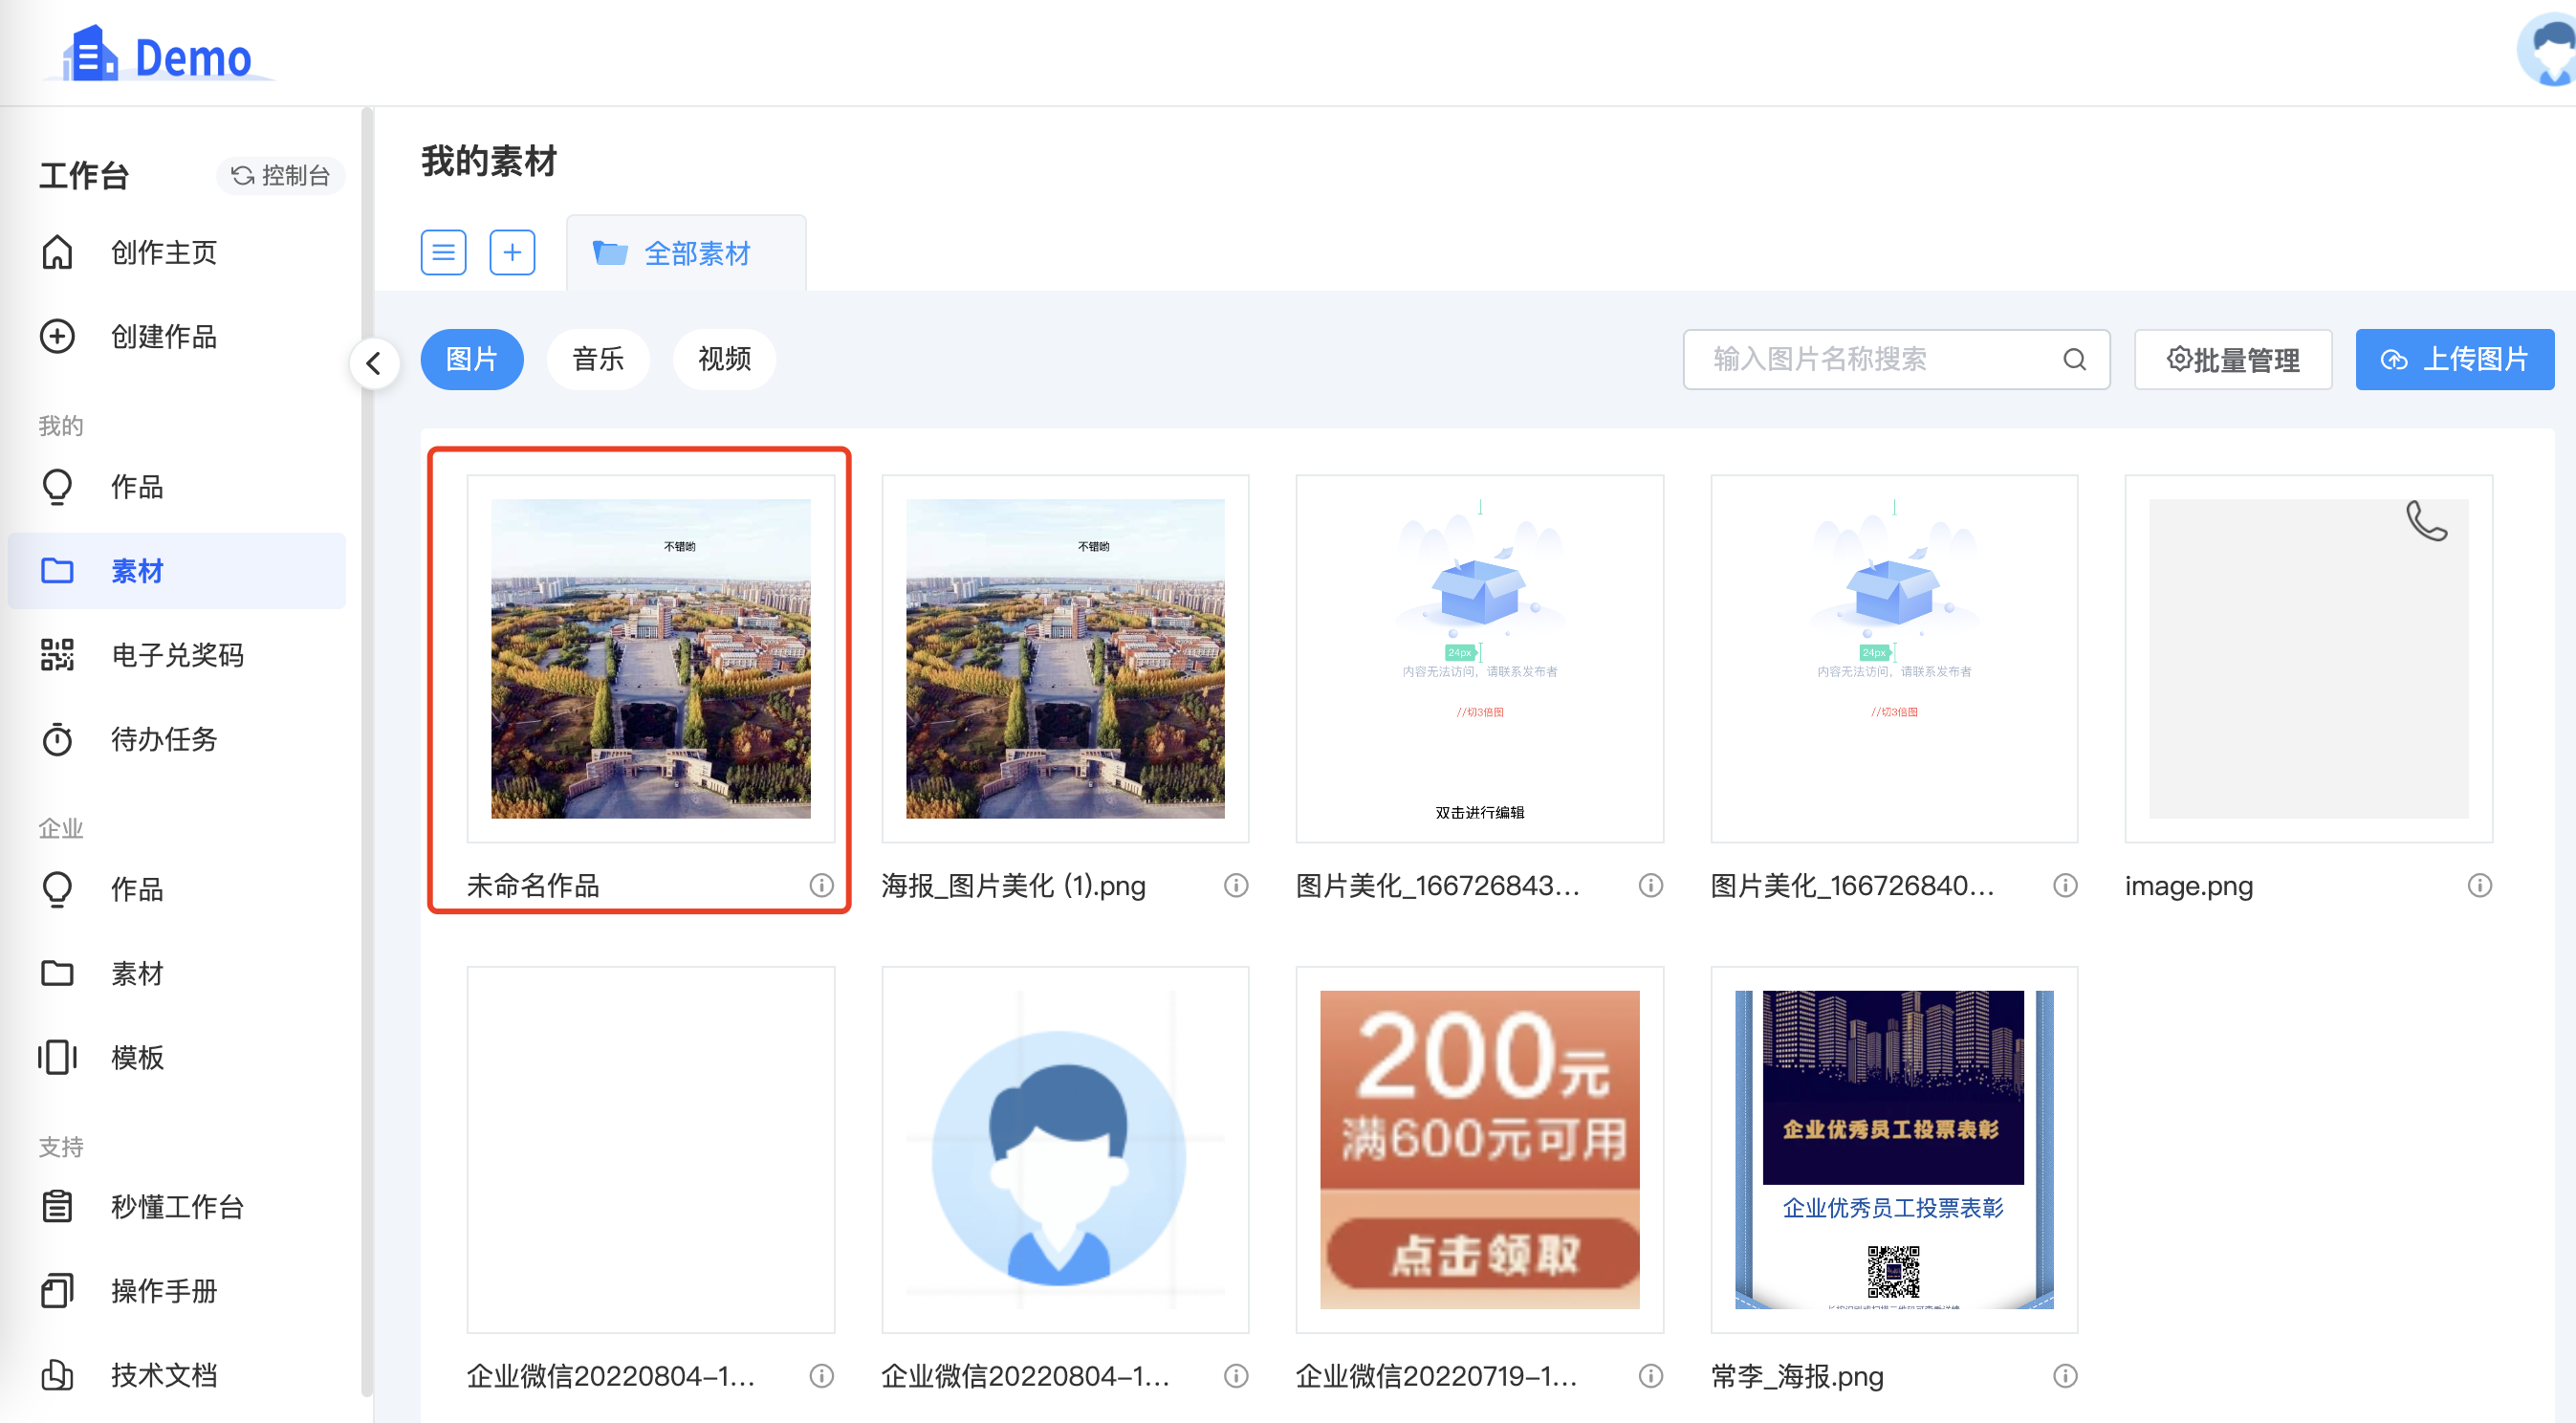Open 操作手册 link

click(164, 1291)
